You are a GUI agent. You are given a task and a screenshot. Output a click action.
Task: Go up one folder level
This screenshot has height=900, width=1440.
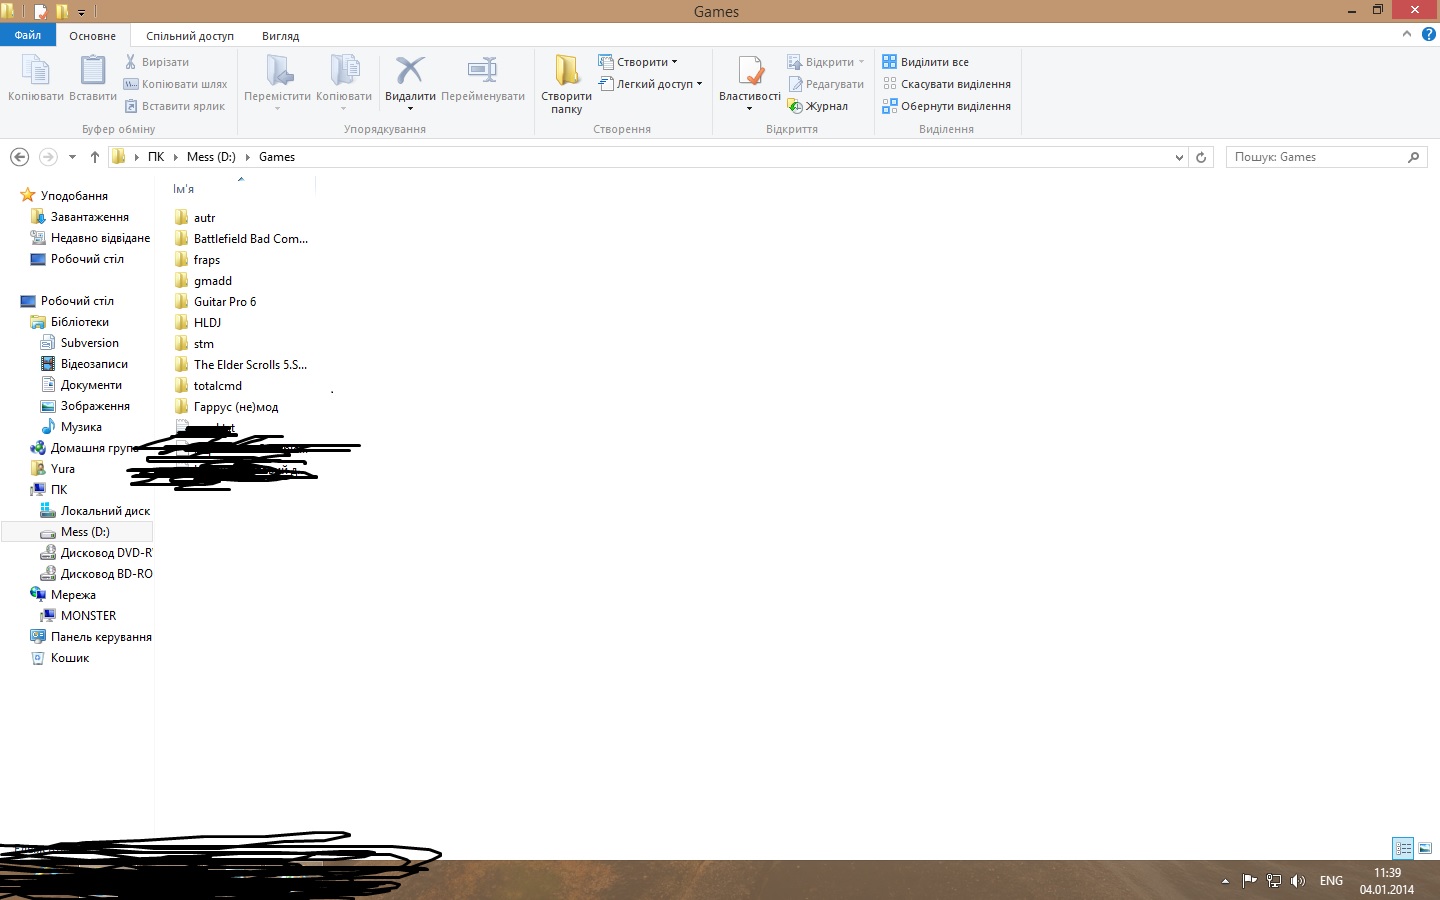[x=95, y=157]
